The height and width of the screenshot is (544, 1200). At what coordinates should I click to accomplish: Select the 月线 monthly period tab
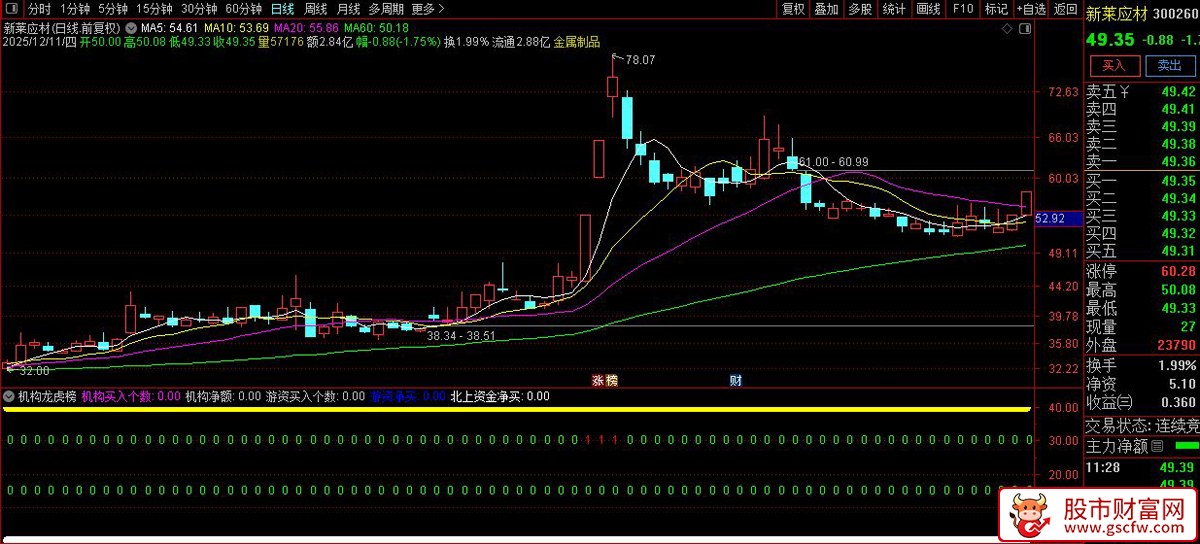[x=348, y=9]
